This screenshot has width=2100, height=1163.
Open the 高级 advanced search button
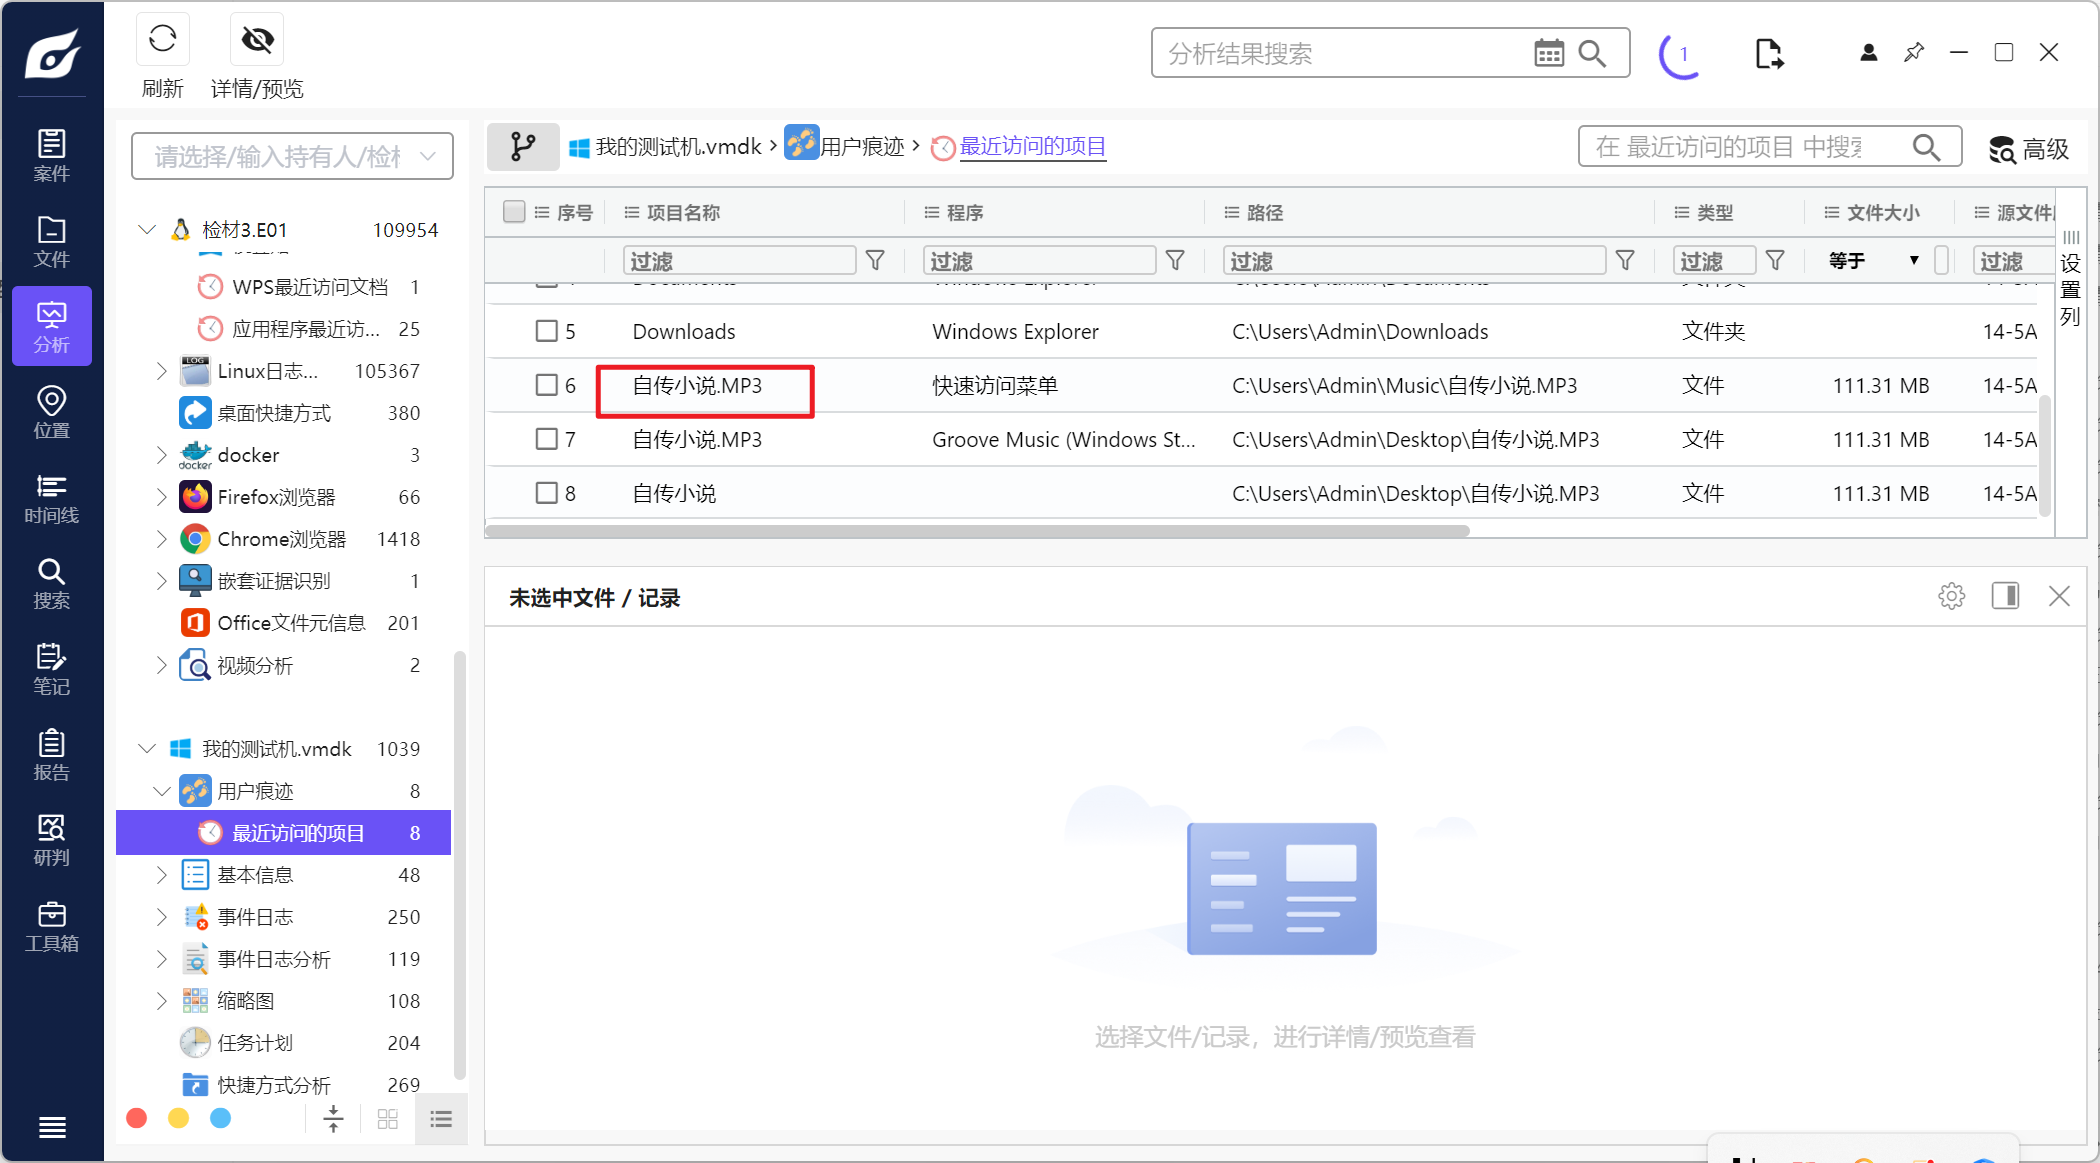point(2028,149)
